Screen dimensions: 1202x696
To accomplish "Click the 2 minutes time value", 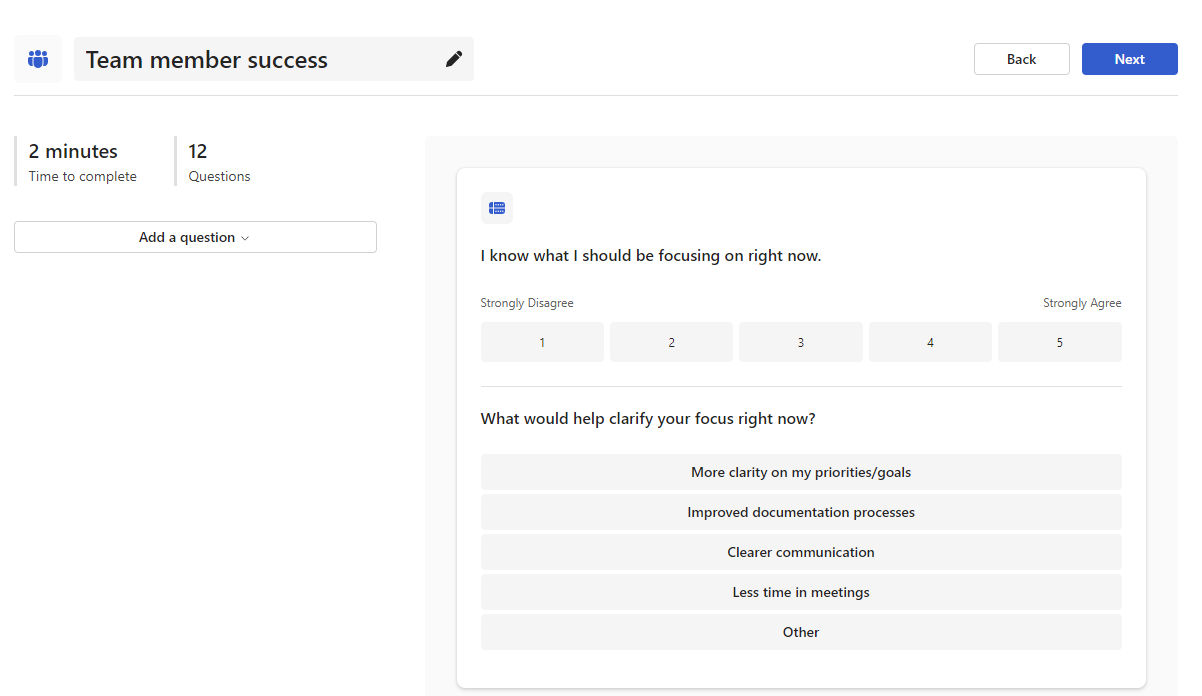I will [x=73, y=151].
